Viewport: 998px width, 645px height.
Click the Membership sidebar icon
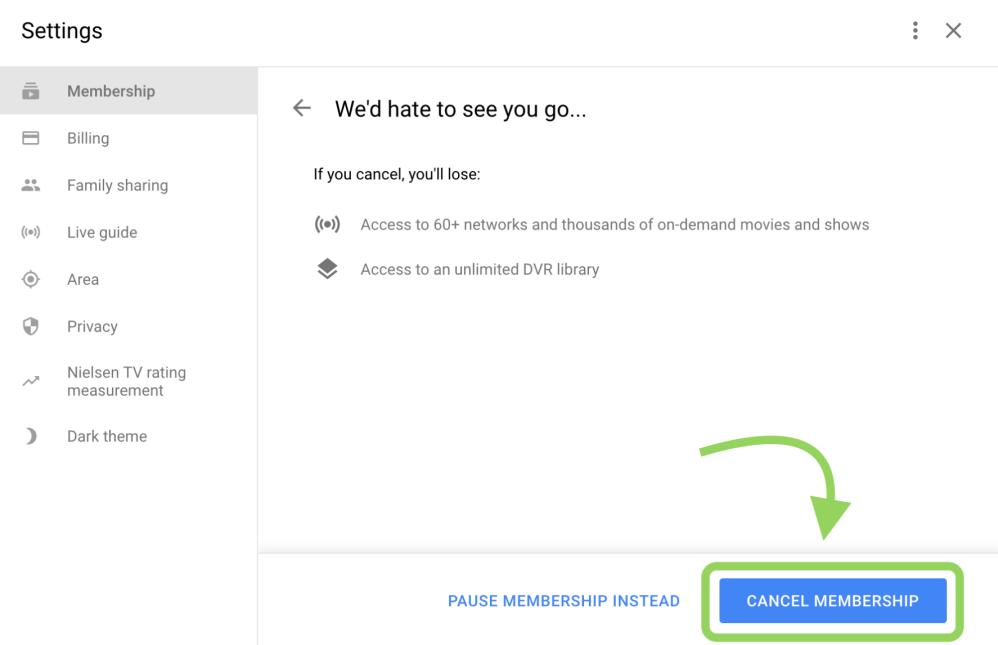(31, 91)
